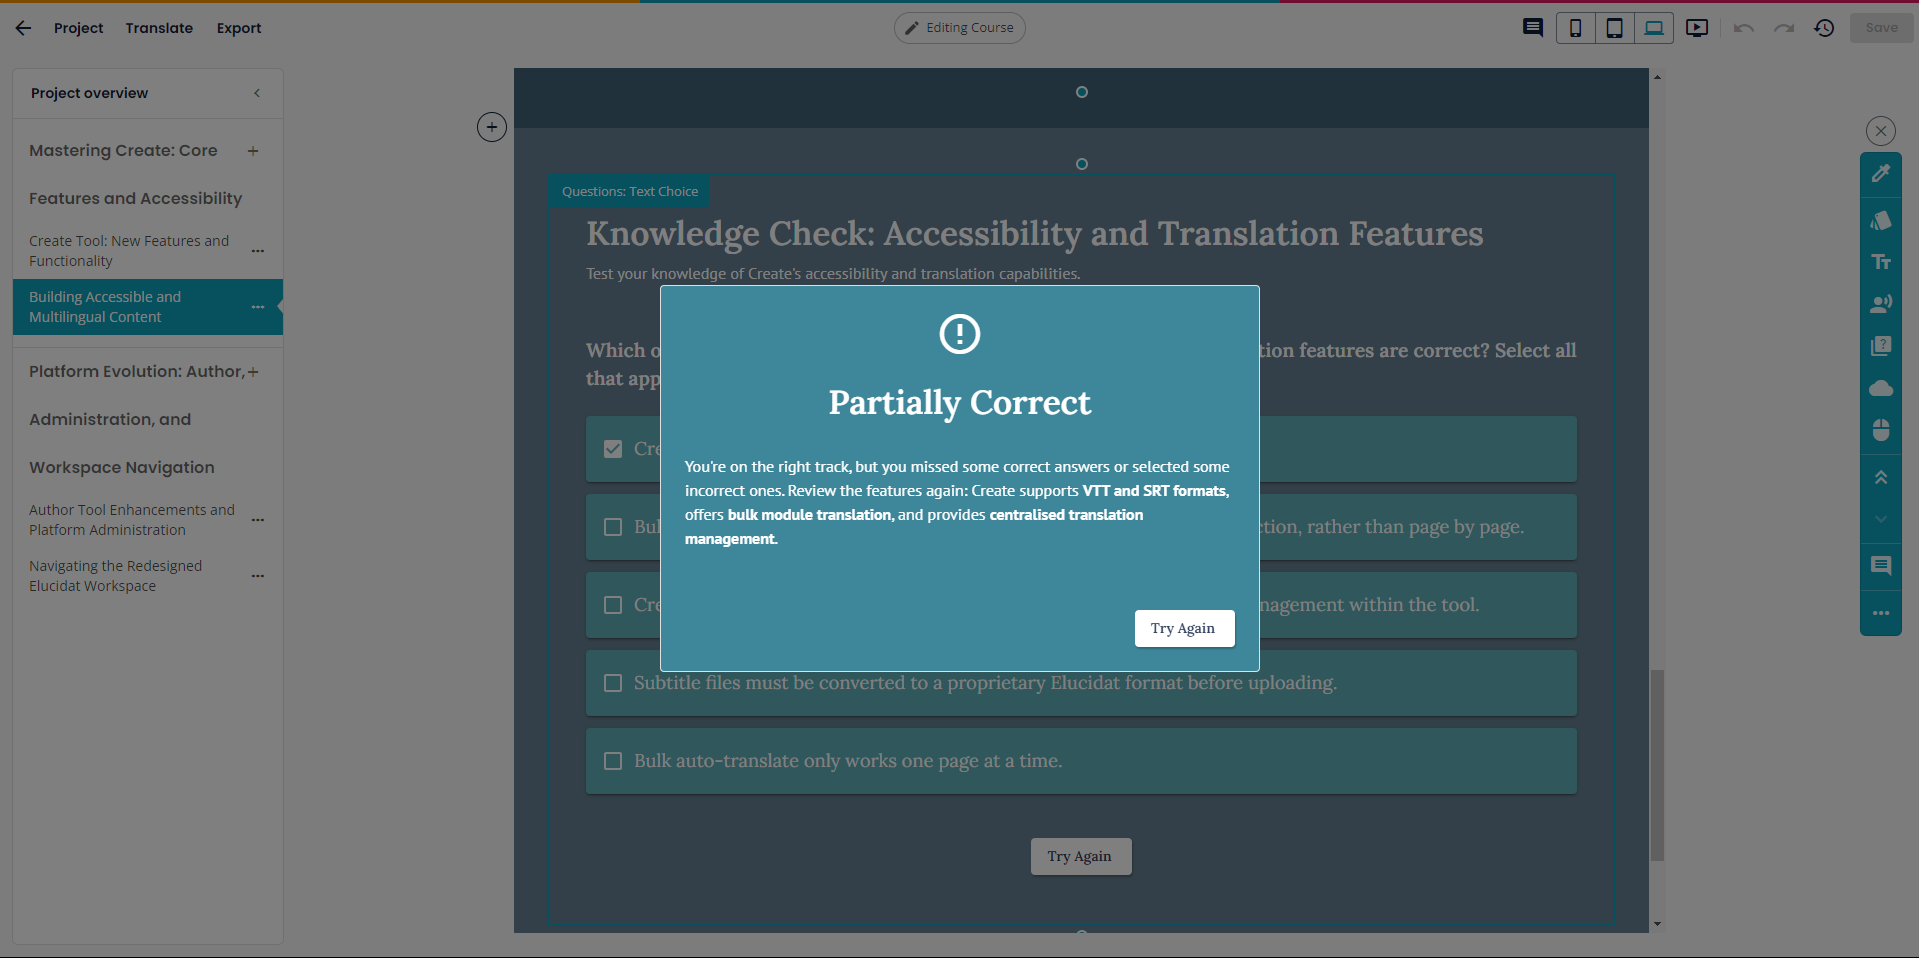Uncheck the first selected answer checkbox
This screenshot has width=1919, height=958.
click(x=613, y=449)
